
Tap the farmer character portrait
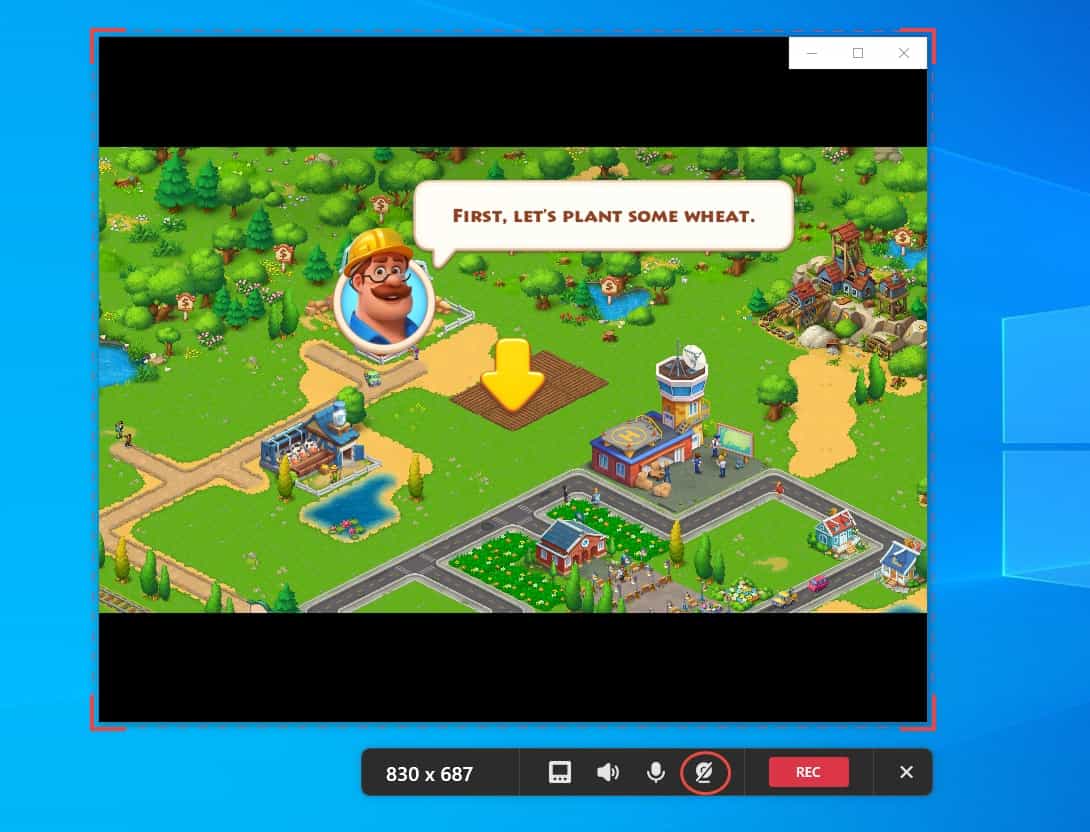tap(383, 292)
